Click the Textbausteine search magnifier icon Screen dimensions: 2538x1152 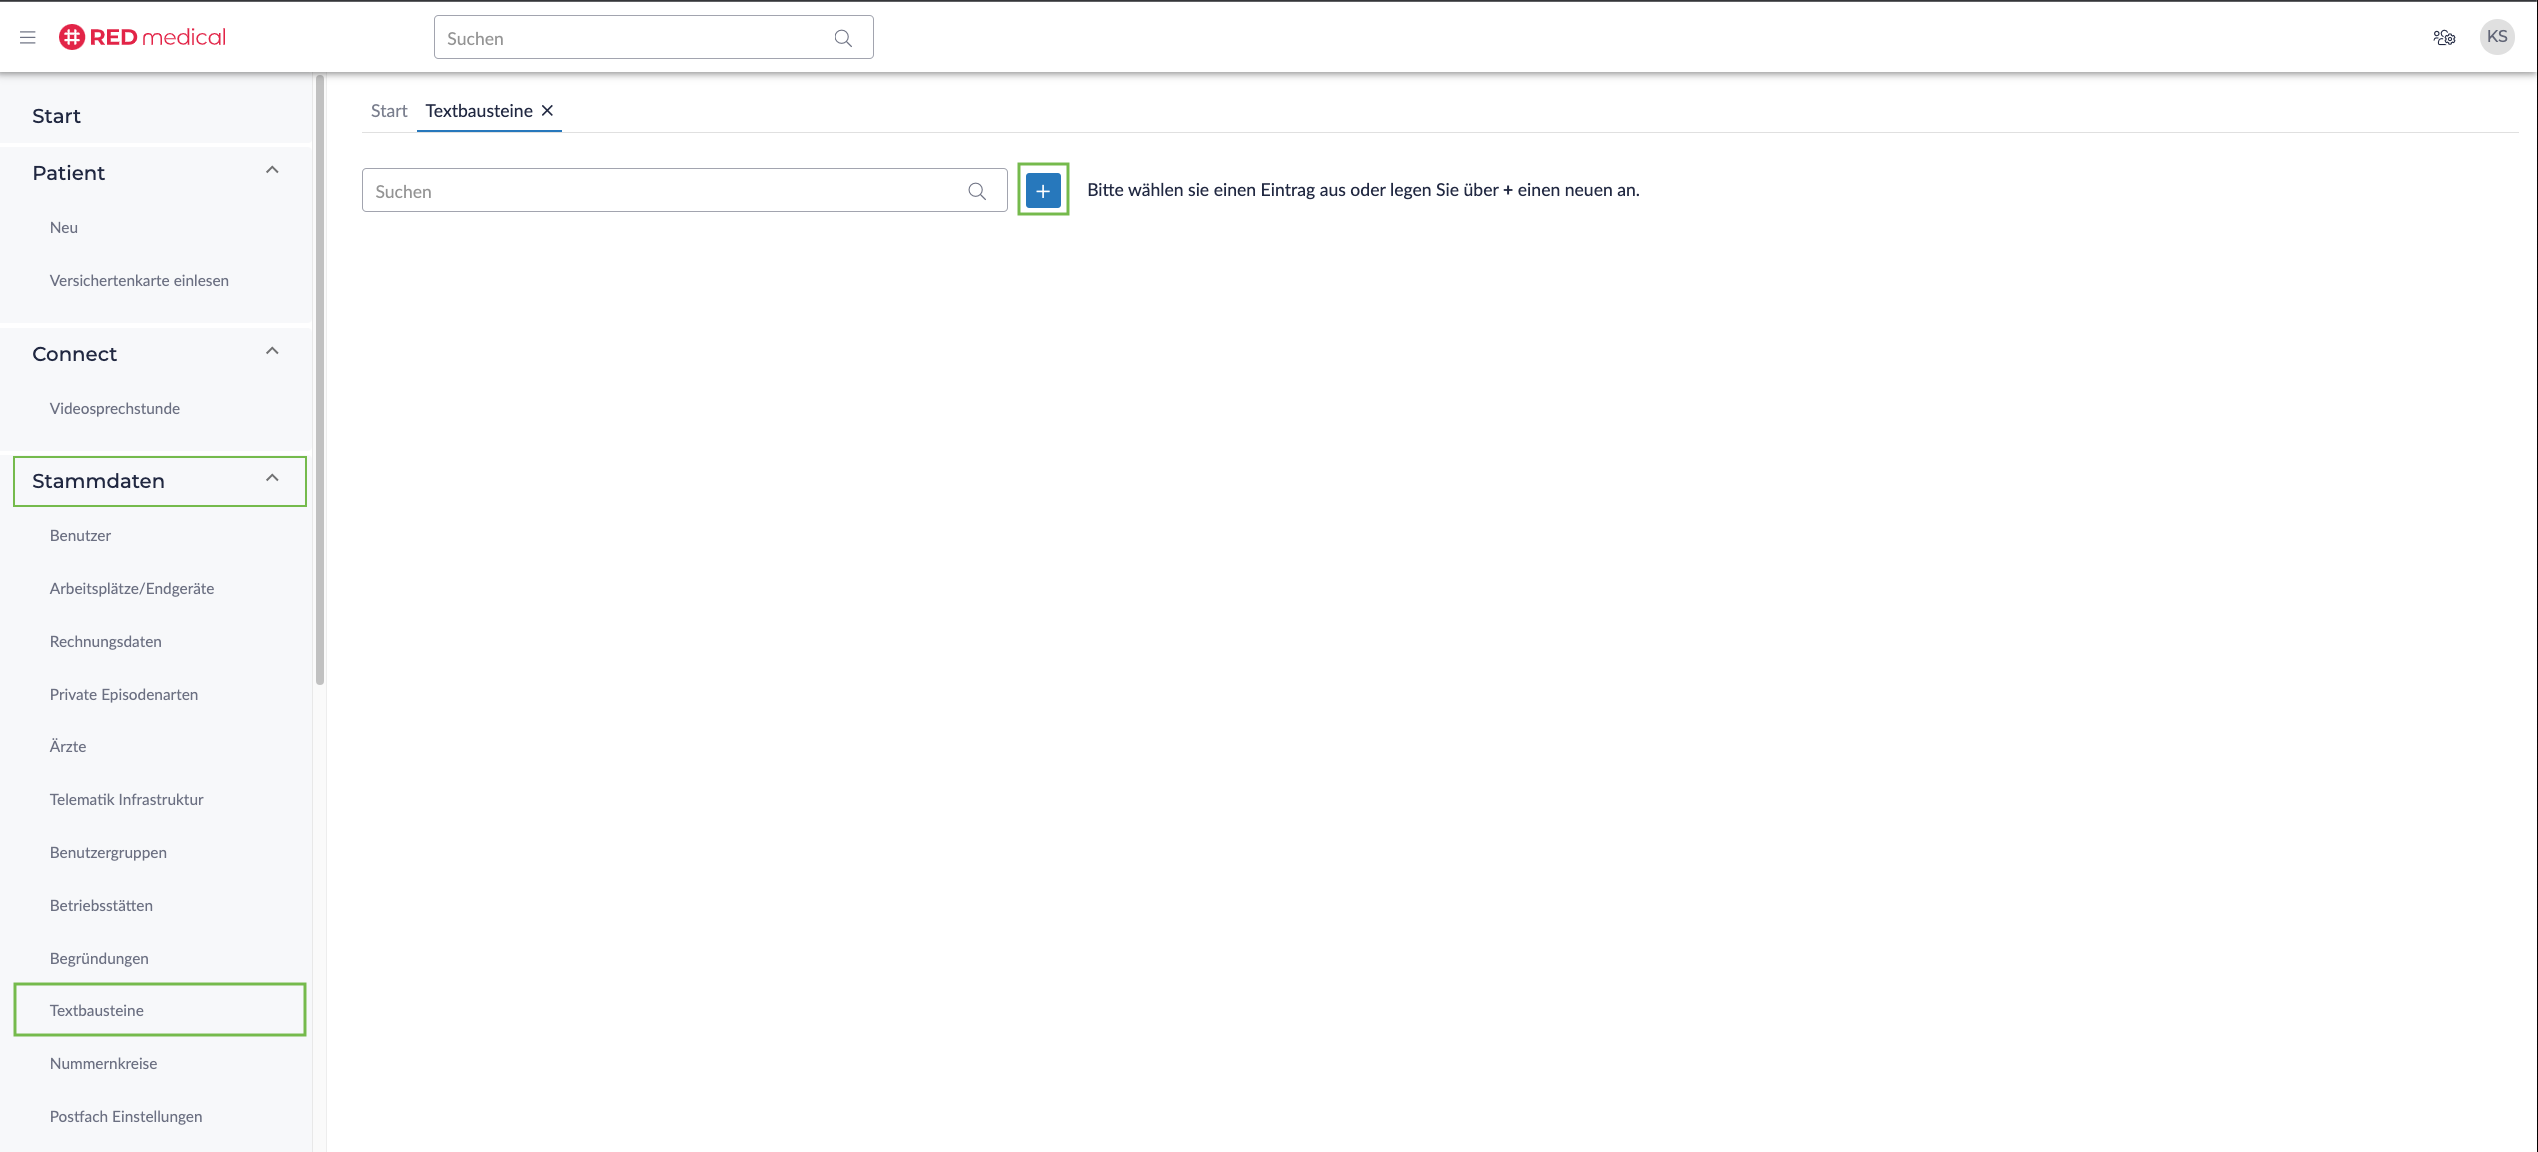pyautogui.click(x=977, y=191)
